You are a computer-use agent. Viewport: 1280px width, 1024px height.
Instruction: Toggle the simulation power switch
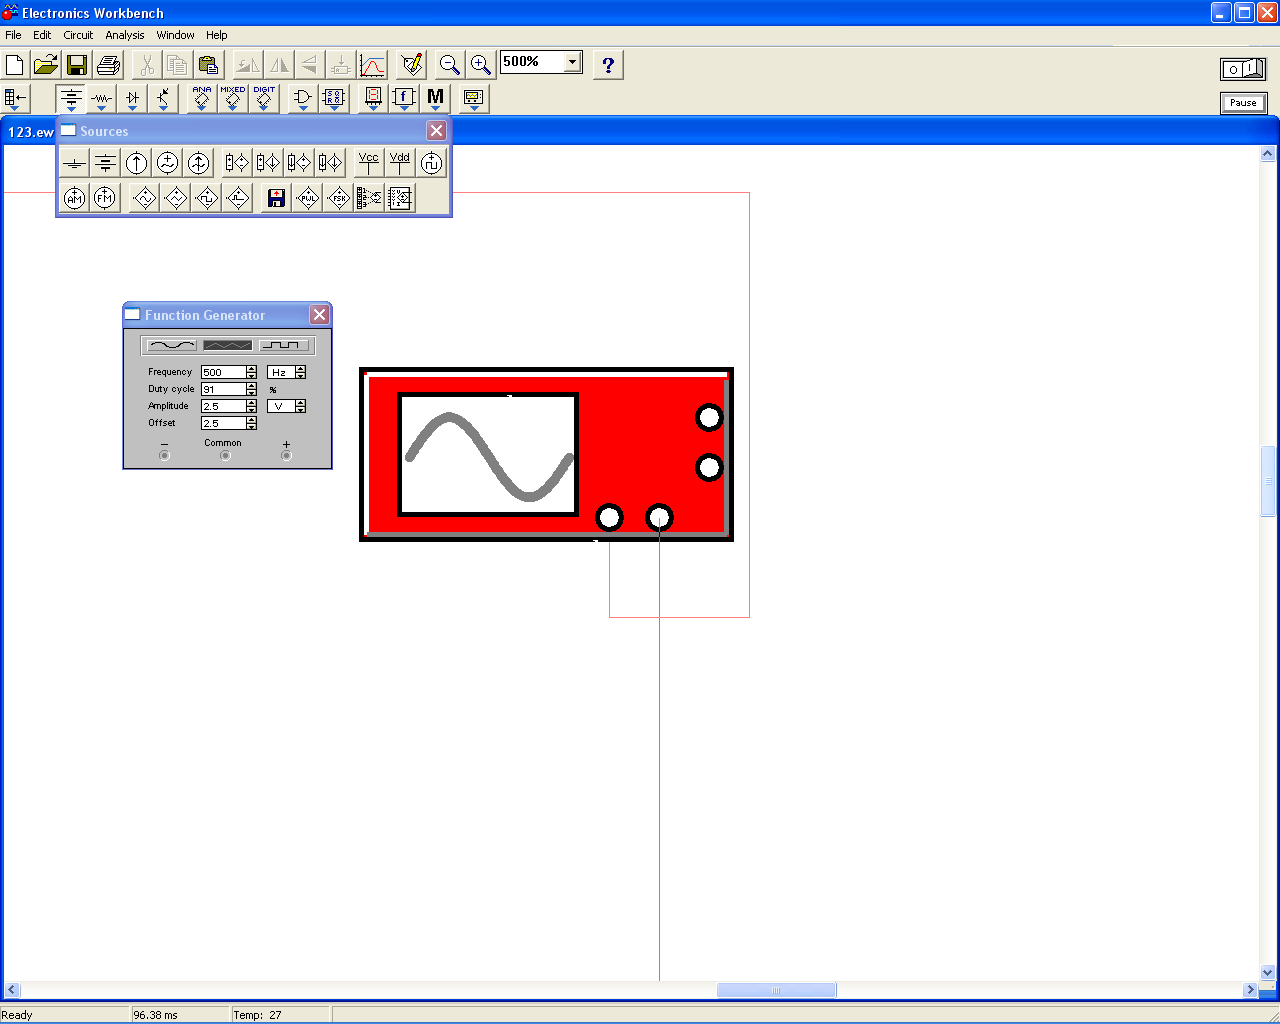[x=1243, y=69]
